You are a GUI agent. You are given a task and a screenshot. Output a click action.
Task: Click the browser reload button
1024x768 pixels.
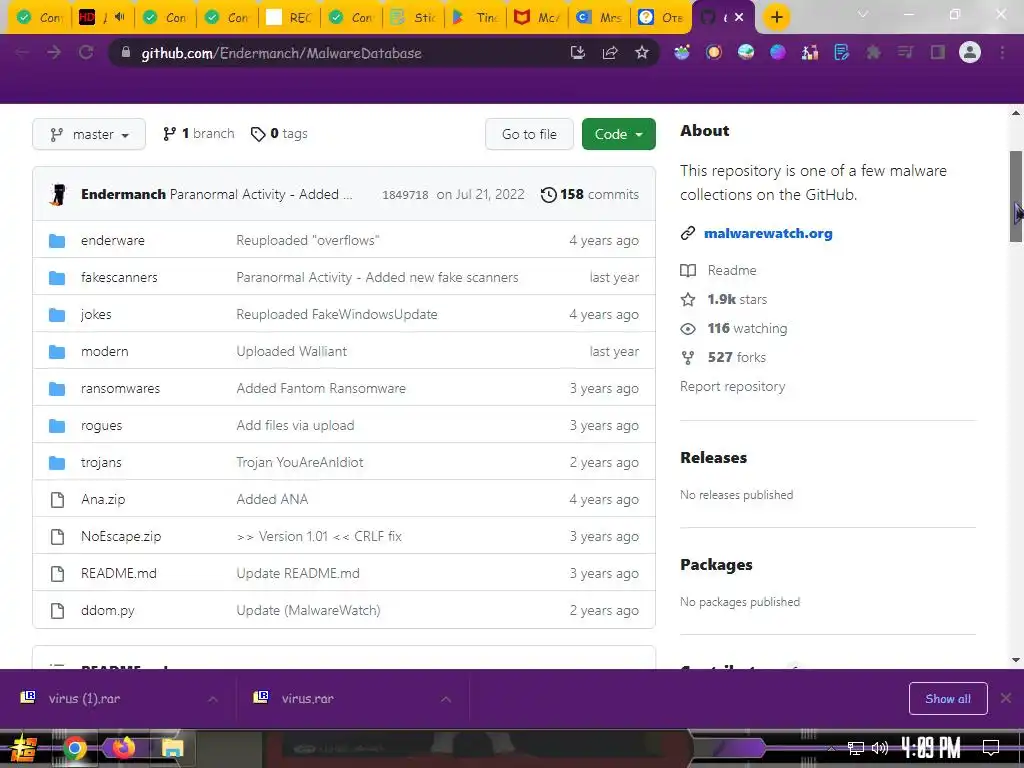point(86,52)
